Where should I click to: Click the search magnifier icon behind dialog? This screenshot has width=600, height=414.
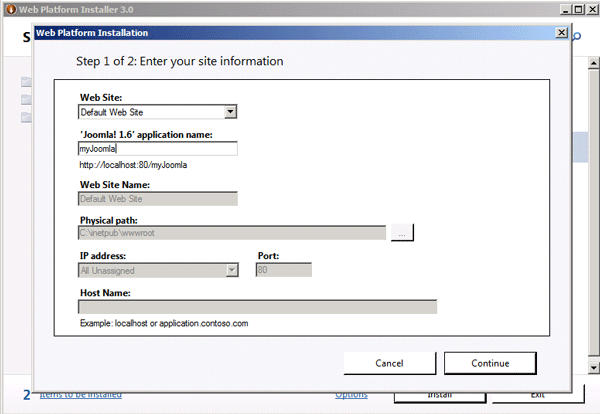pyautogui.click(x=578, y=37)
